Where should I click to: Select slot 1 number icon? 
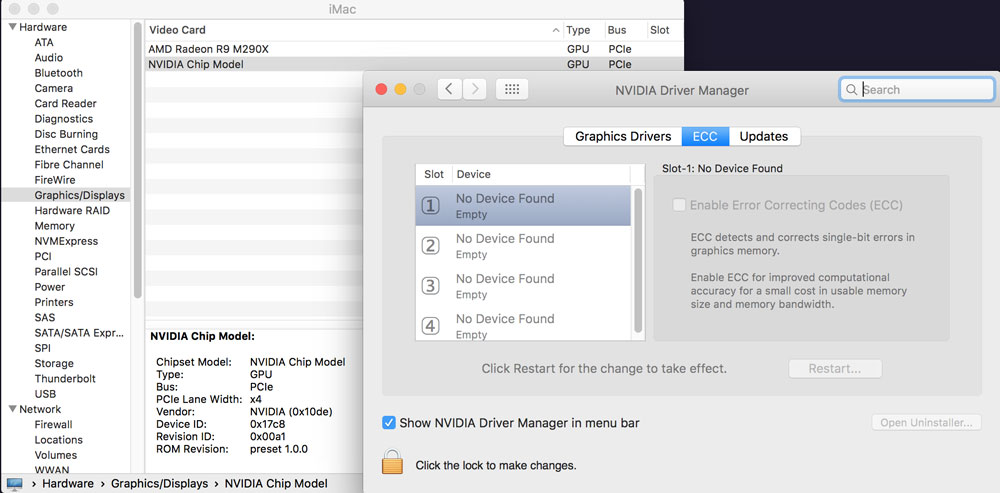point(431,205)
